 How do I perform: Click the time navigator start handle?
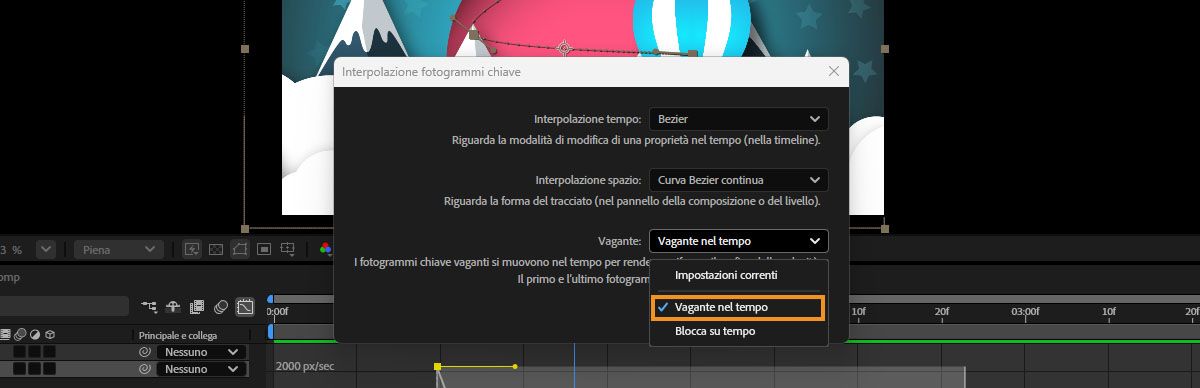pyautogui.click(x=270, y=299)
